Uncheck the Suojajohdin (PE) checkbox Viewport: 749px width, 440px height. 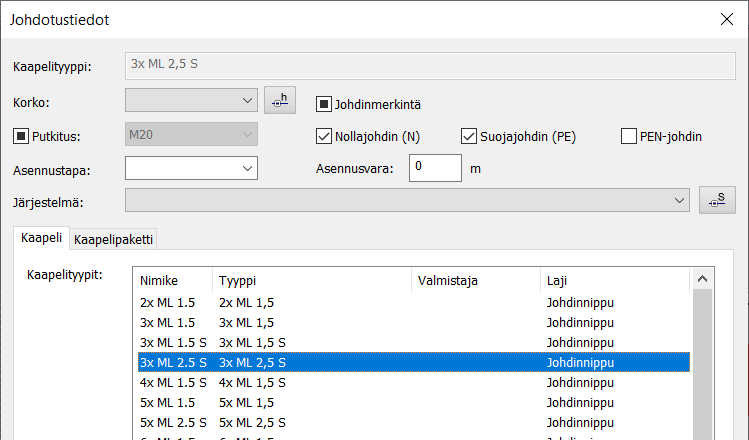(x=469, y=136)
